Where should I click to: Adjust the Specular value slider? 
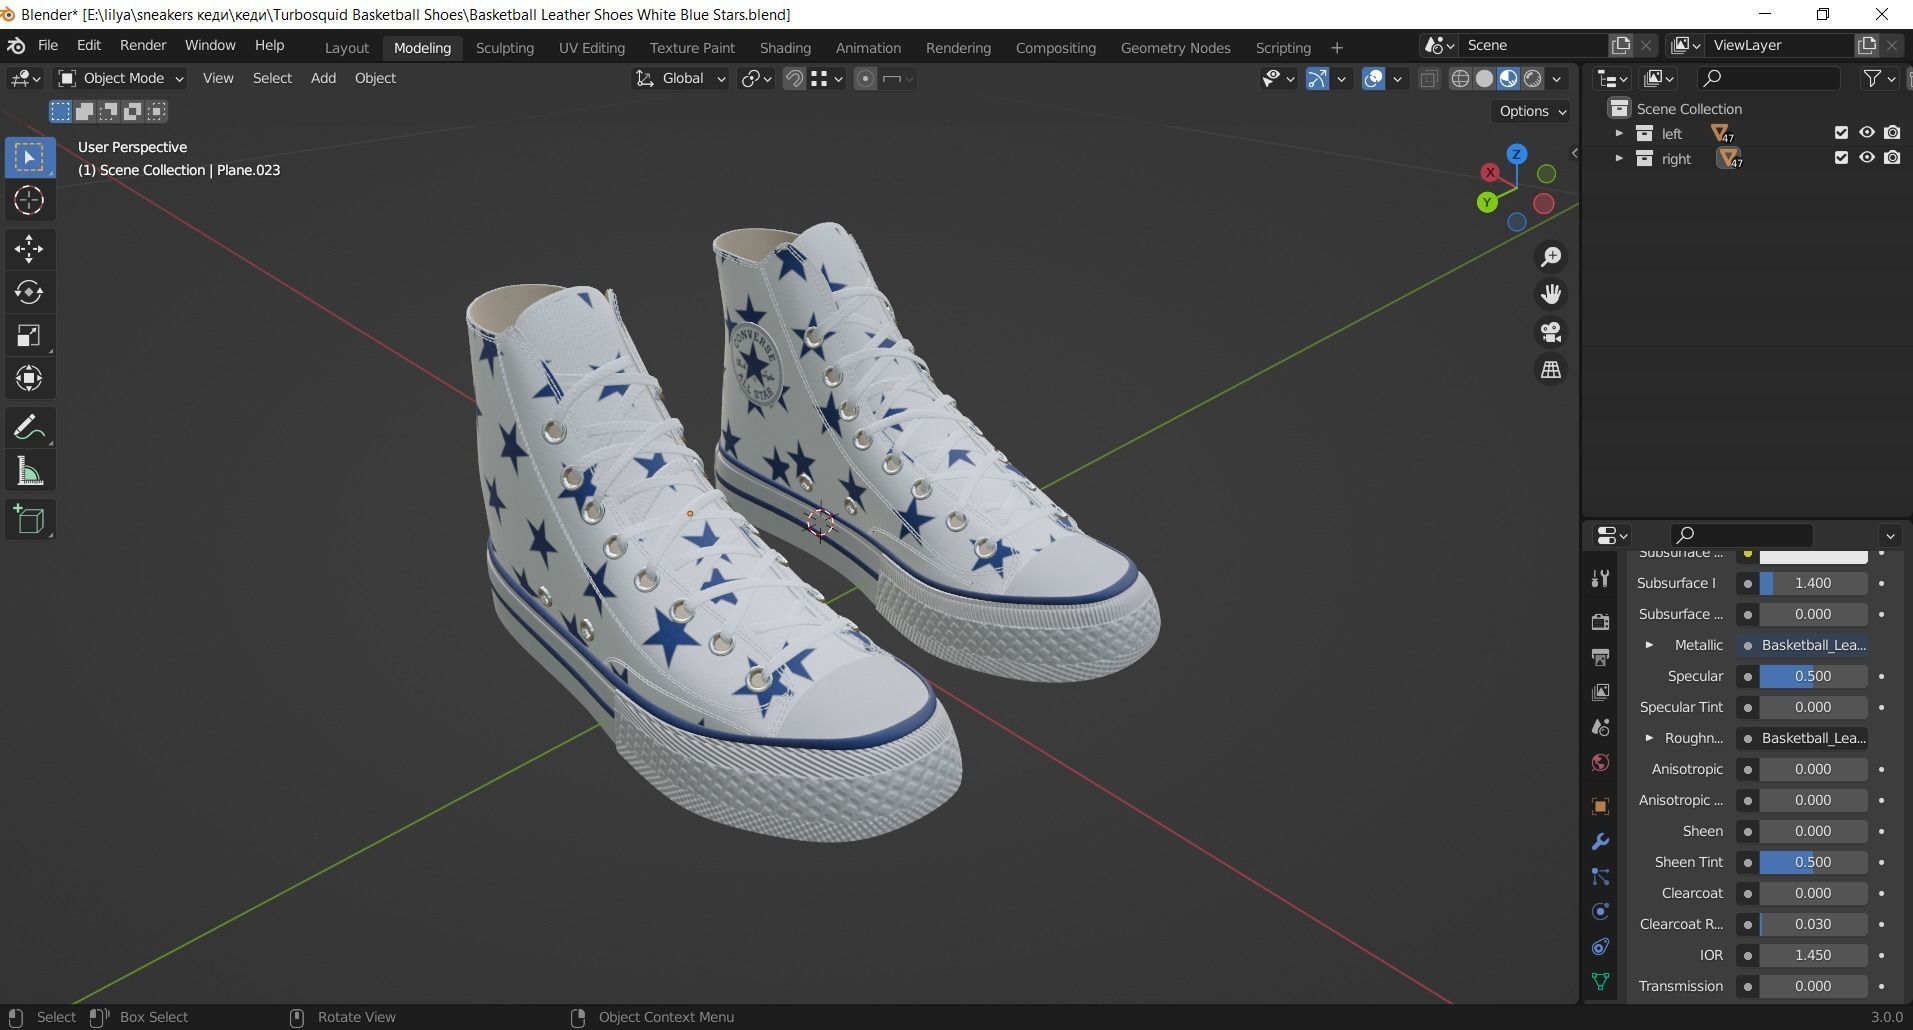1813,676
